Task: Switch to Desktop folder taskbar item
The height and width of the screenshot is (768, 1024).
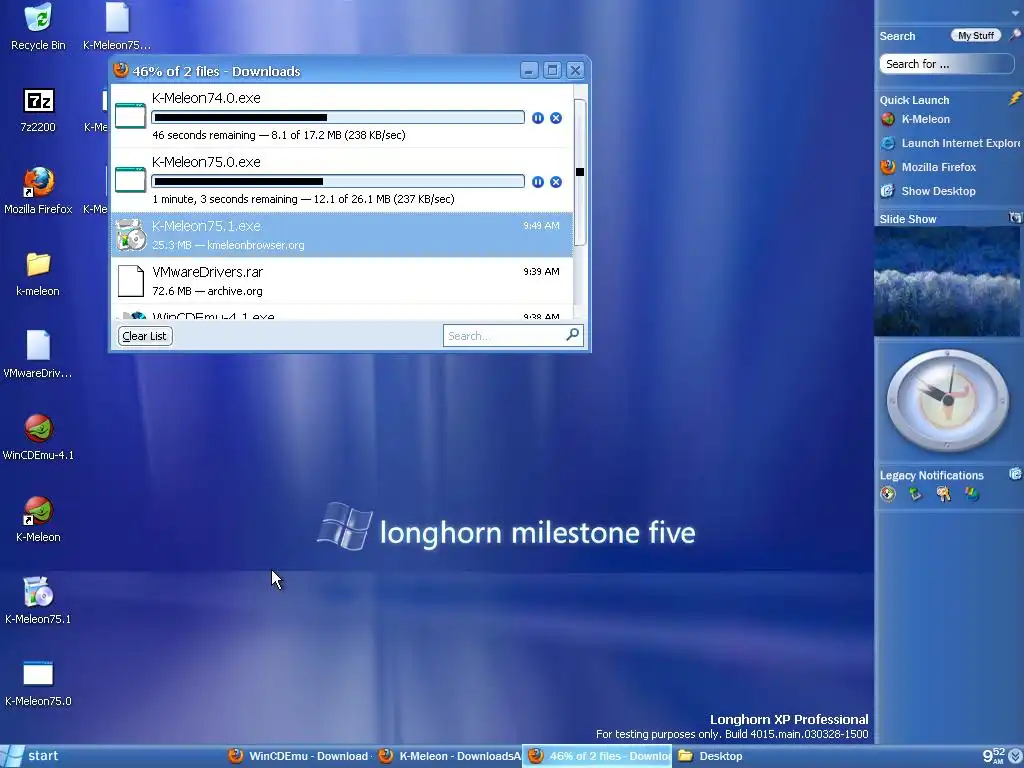Action: tap(711, 756)
